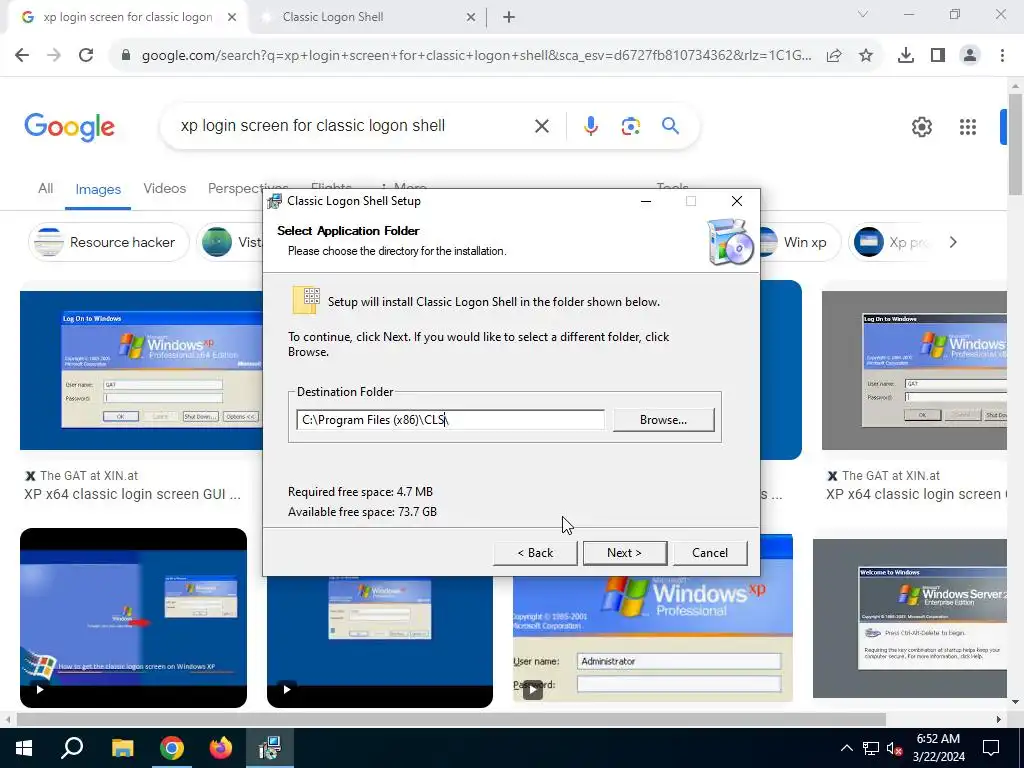Image resolution: width=1024 pixels, height=768 pixels.
Task: Open Chrome downloads icon
Action: pos(905,56)
